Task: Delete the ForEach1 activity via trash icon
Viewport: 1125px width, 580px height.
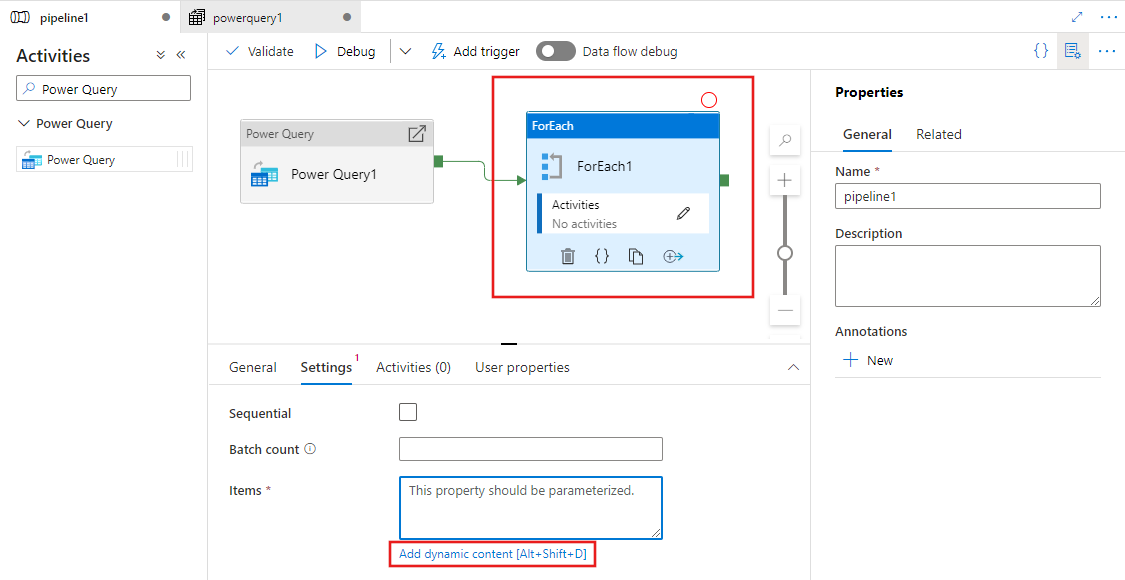Action: (x=568, y=256)
